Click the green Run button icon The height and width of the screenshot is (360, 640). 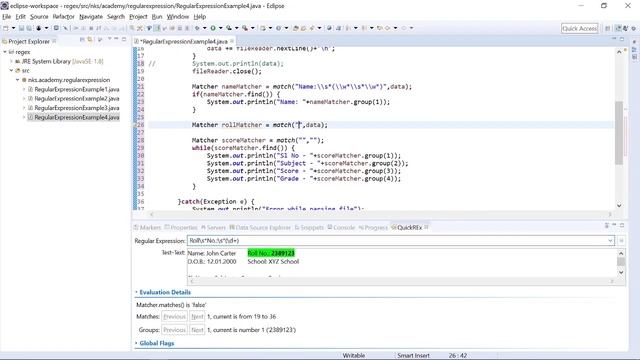[x=213, y=28]
